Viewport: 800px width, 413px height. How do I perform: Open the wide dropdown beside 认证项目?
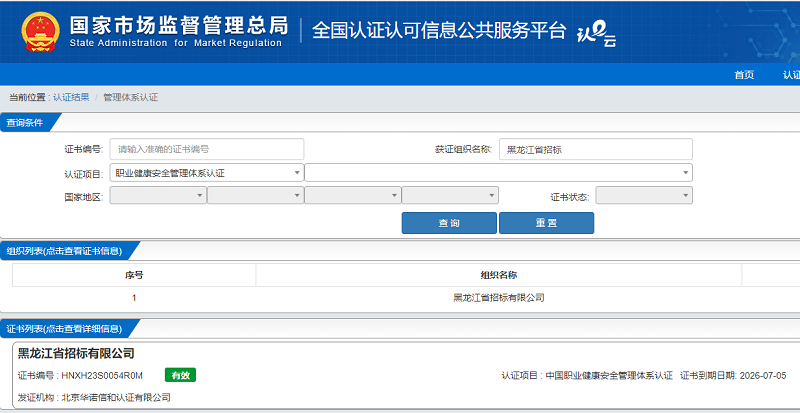[x=498, y=173]
